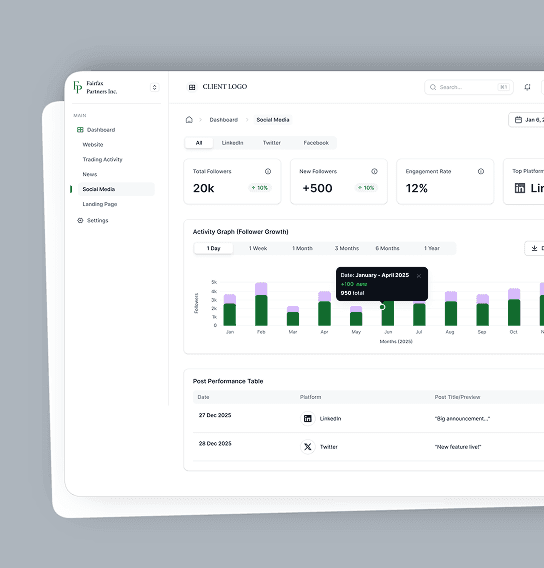Click the download icon button above the chart
This screenshot has width=544, height=568.
point(534,248)
